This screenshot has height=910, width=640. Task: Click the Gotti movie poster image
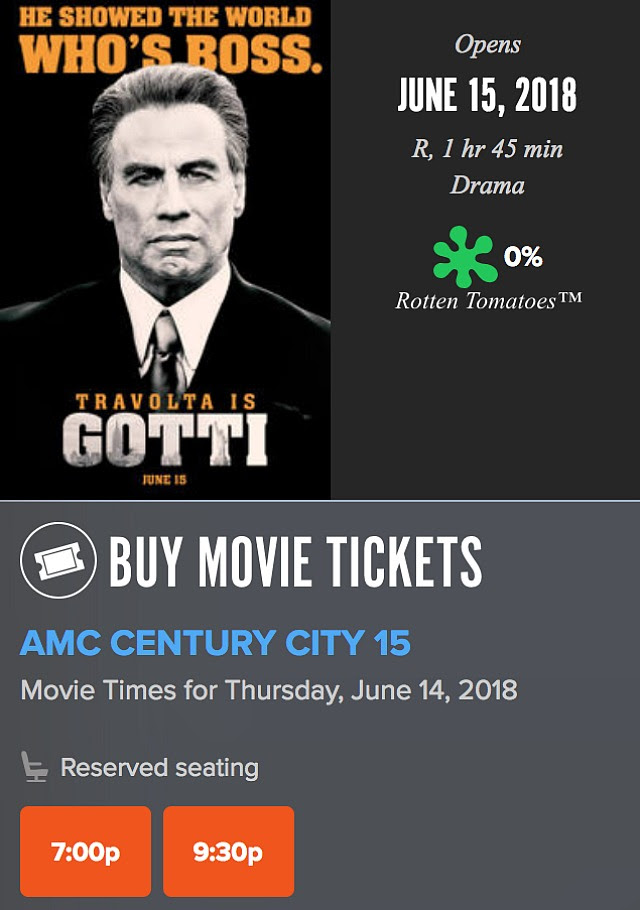point(165,250)
